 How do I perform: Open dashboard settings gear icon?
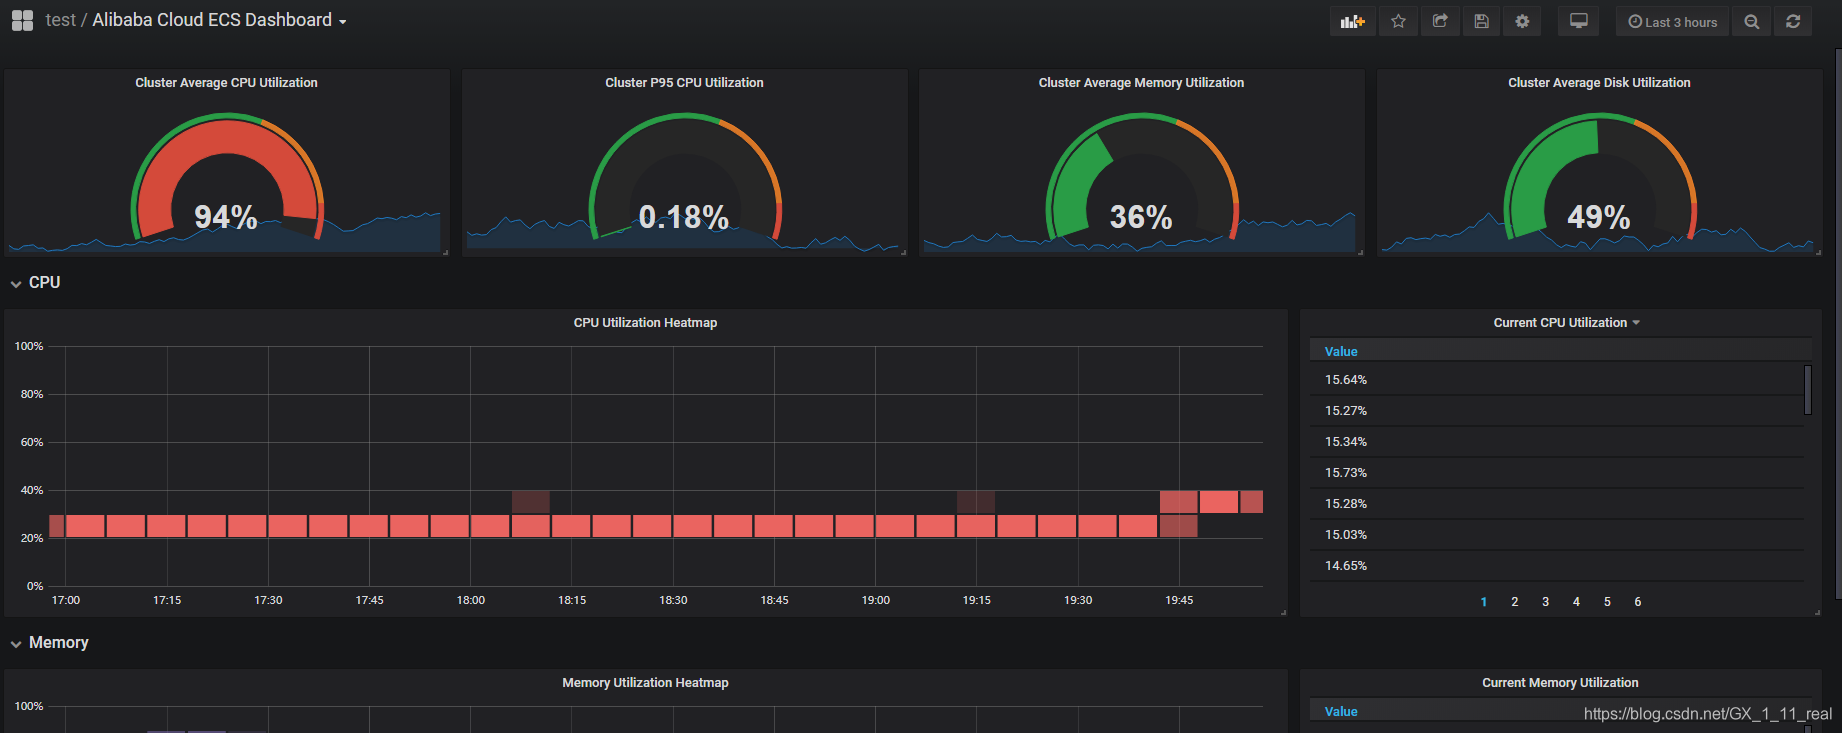[x=1522, y=21]
